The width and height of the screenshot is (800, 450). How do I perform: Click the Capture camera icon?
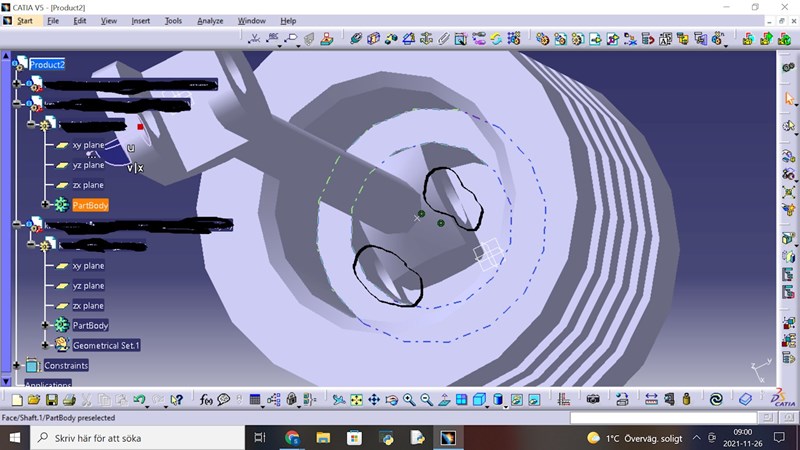(593, 400)
